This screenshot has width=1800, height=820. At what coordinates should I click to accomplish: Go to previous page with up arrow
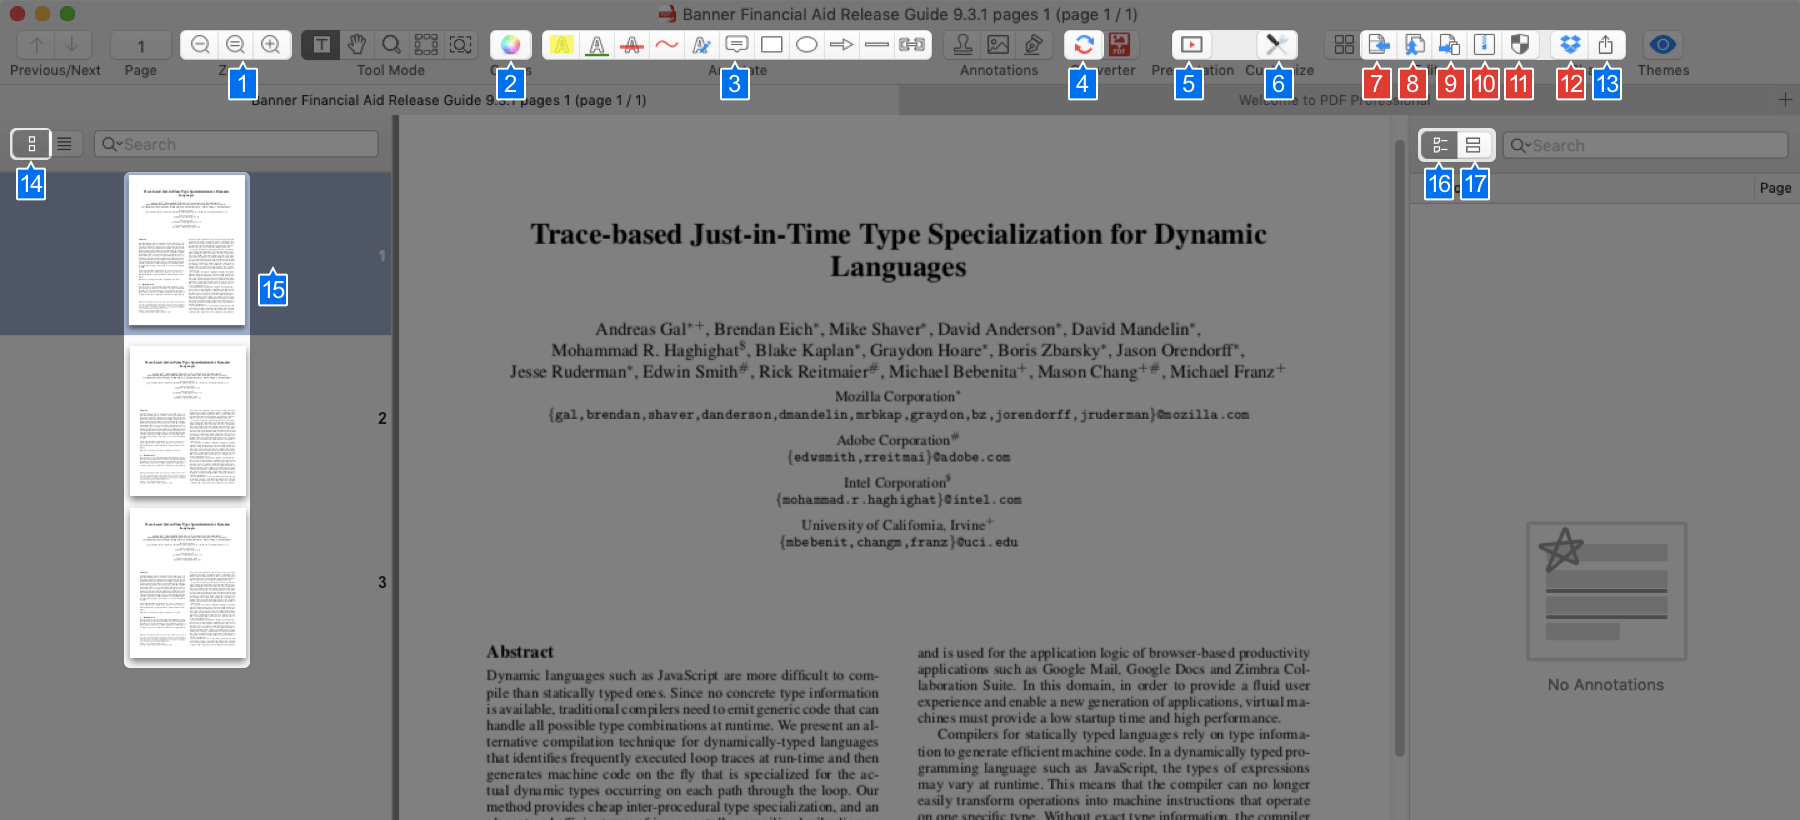pos(37,45)
